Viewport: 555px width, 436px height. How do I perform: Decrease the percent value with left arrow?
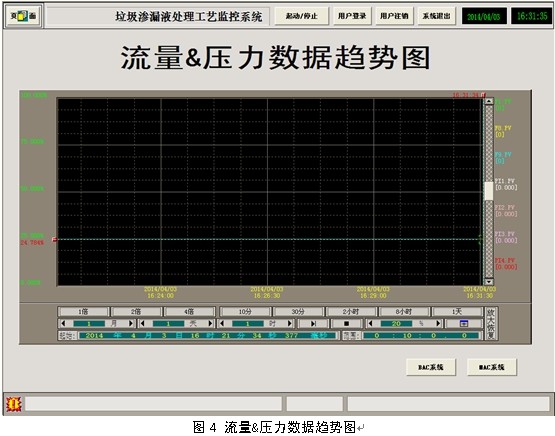pyautogui.click(x=371, y=323)
